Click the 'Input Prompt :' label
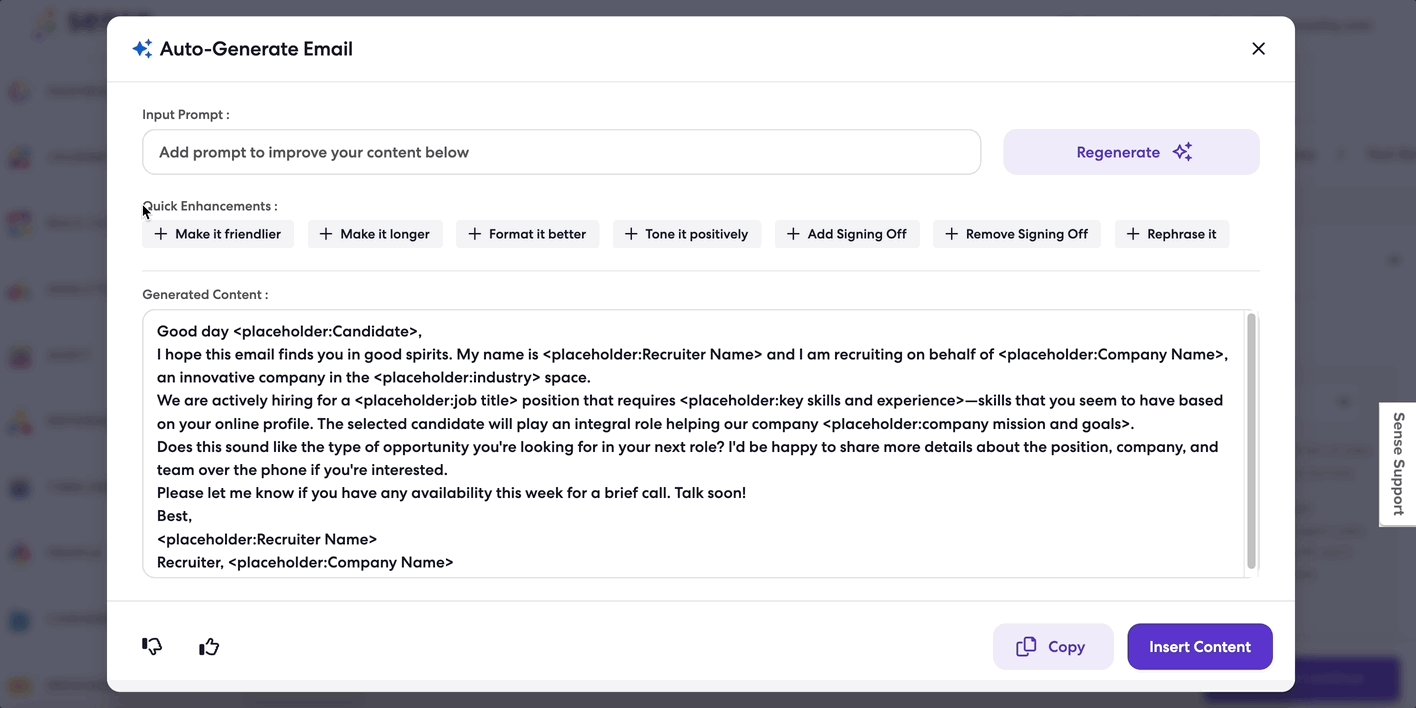 [186, 115]
